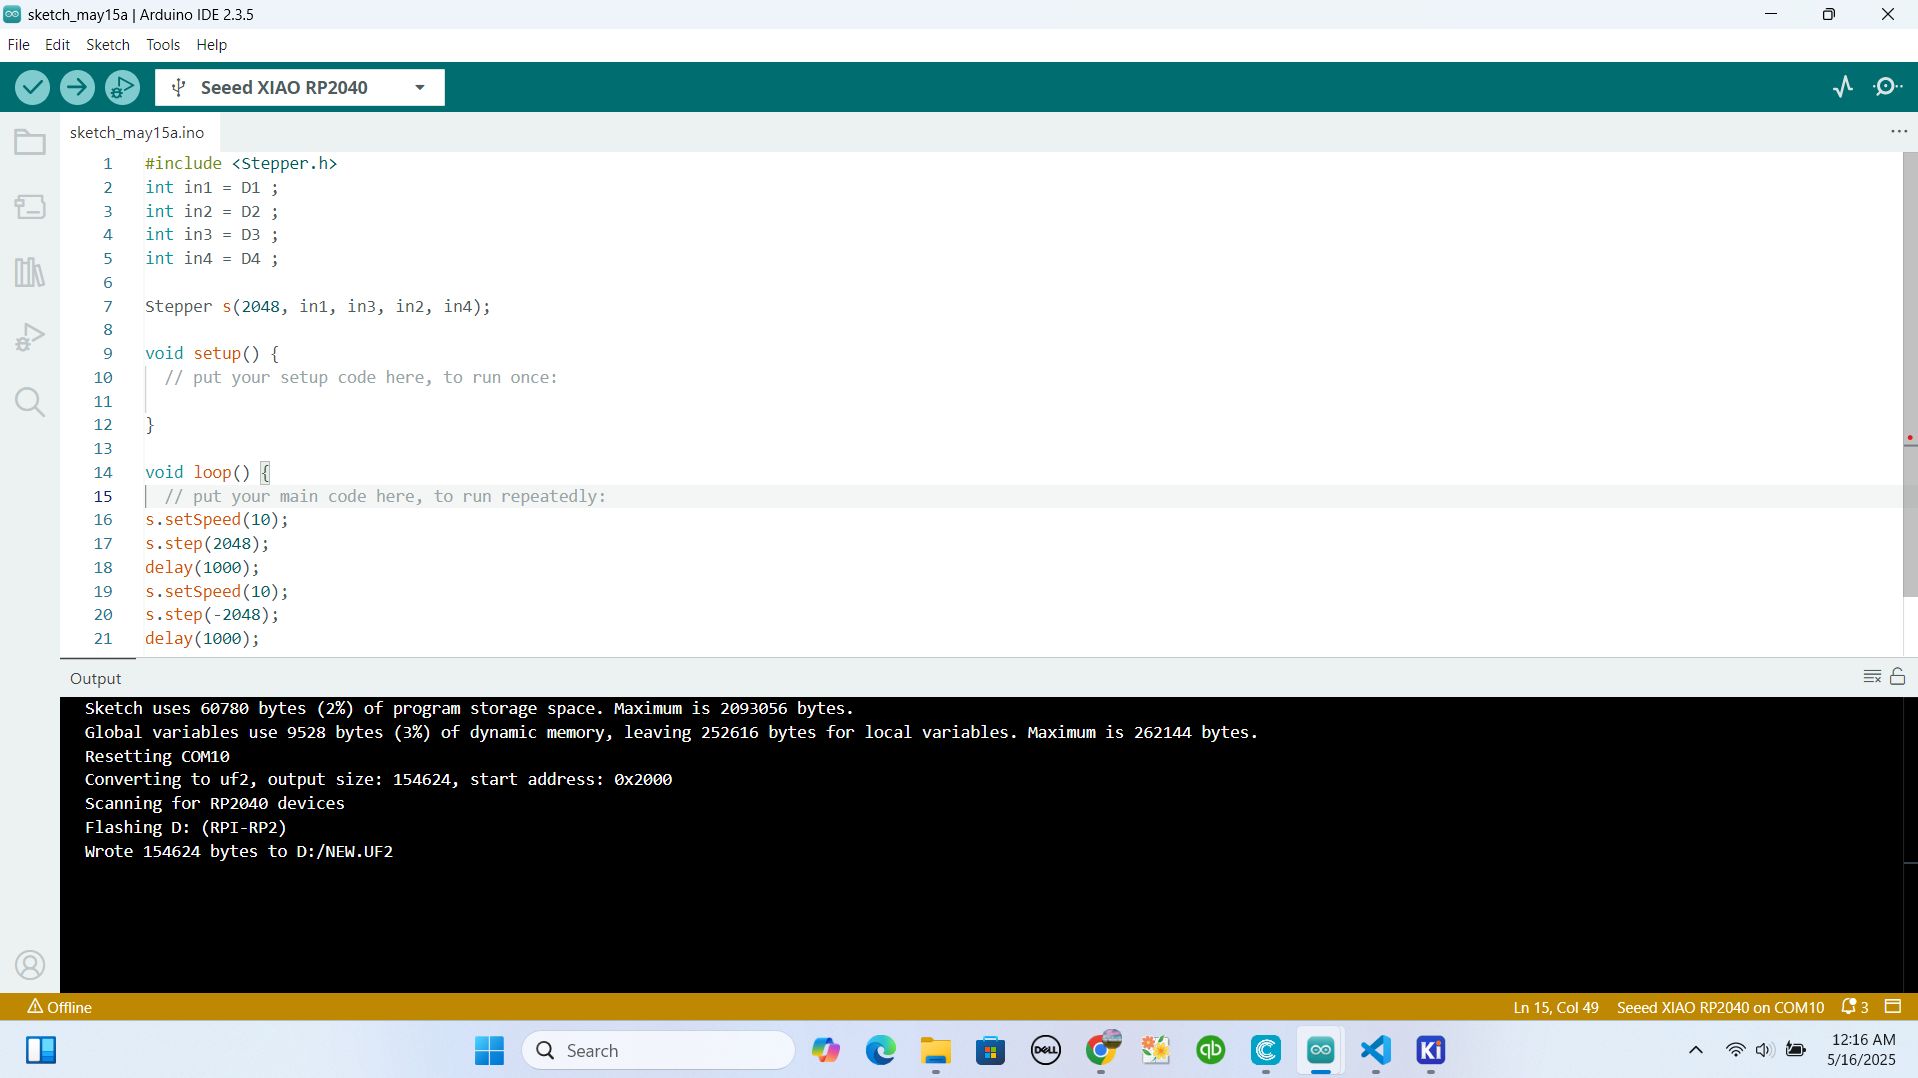This screenshot has width=1918, height=1078.
Task: Open the Windows Start menu
Action: coord(489,1050)
